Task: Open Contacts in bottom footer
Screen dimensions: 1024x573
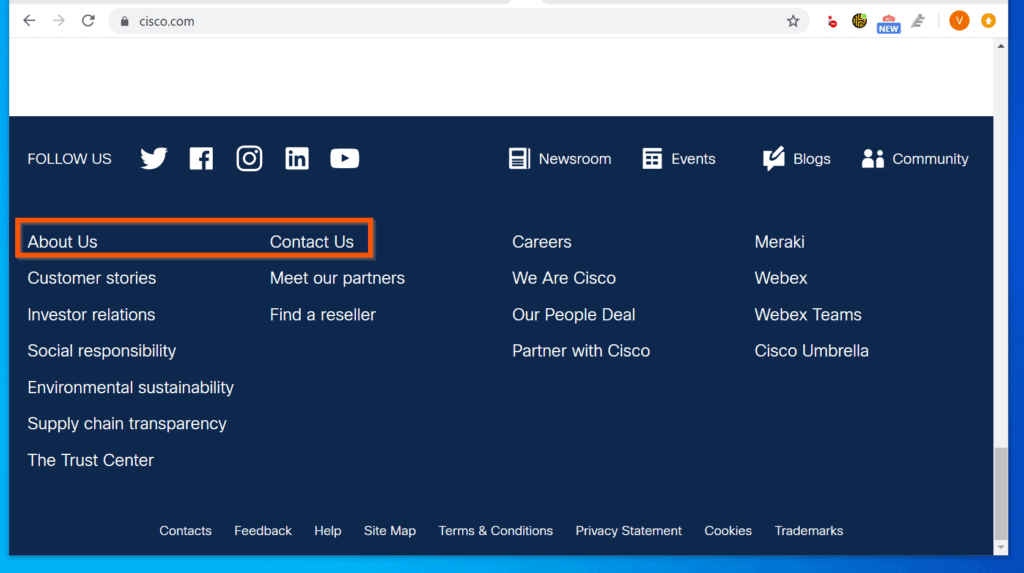Action: pyautogui.click(x=185, y=531)
